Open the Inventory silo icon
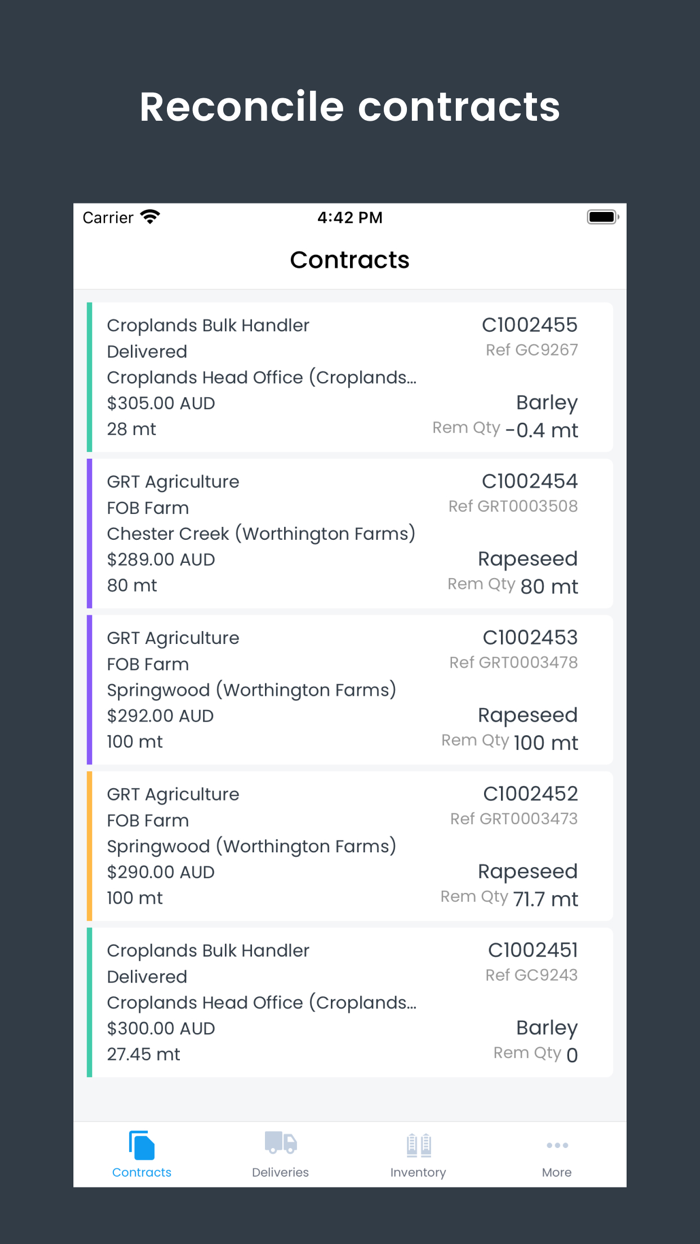This screenshot has width=700, height=1244. click(x=418, y=1145)
